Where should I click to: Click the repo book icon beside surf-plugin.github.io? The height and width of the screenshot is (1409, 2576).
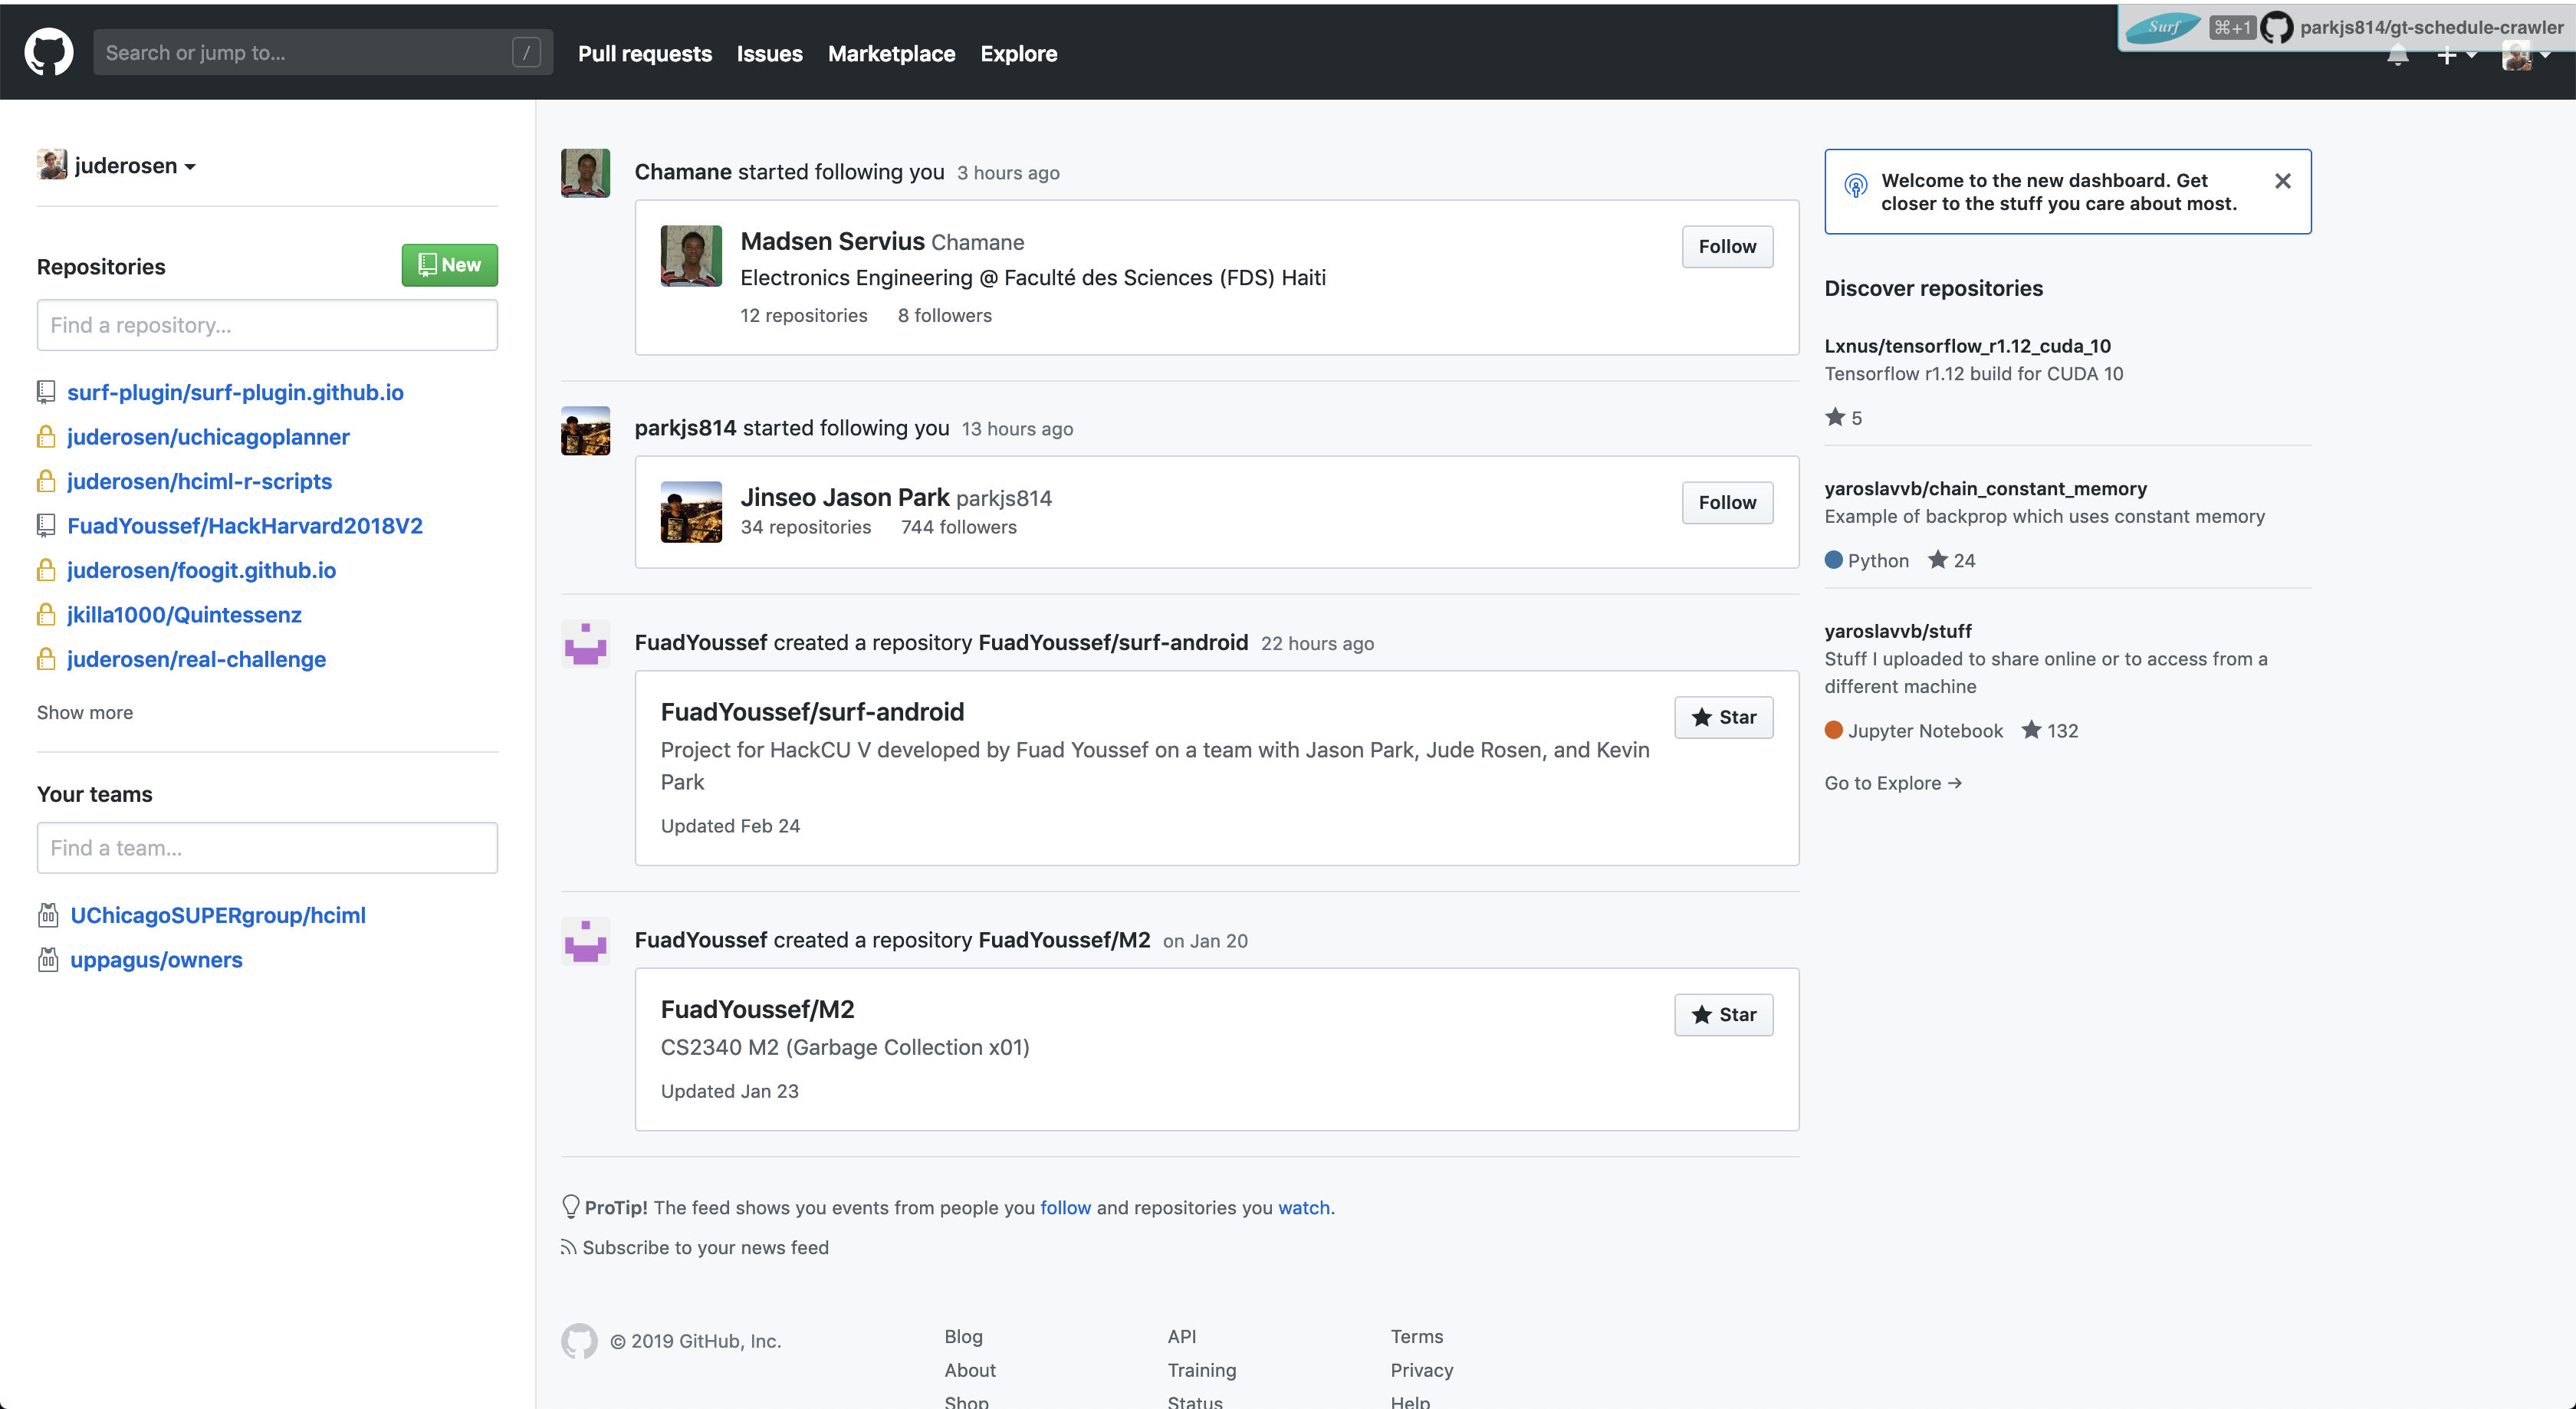pyautogui.click(x=46, y=392)
